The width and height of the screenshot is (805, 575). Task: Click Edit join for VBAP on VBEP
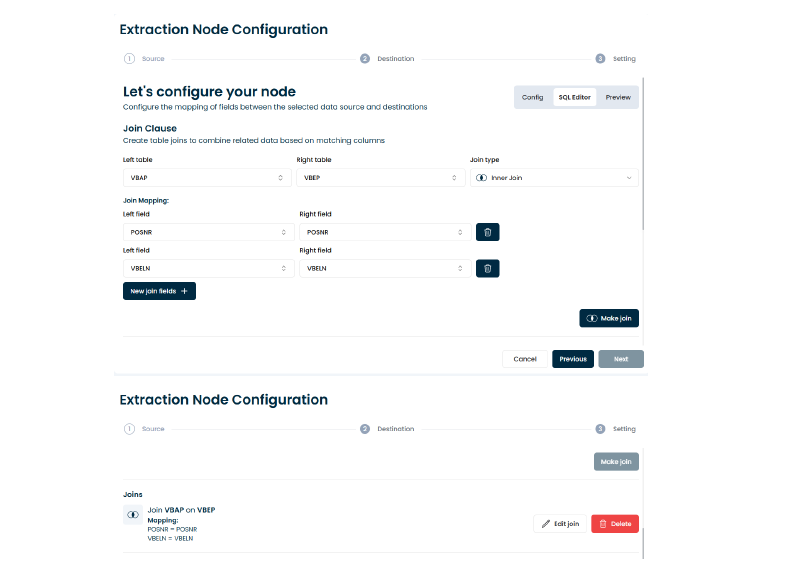coord(560,524)
